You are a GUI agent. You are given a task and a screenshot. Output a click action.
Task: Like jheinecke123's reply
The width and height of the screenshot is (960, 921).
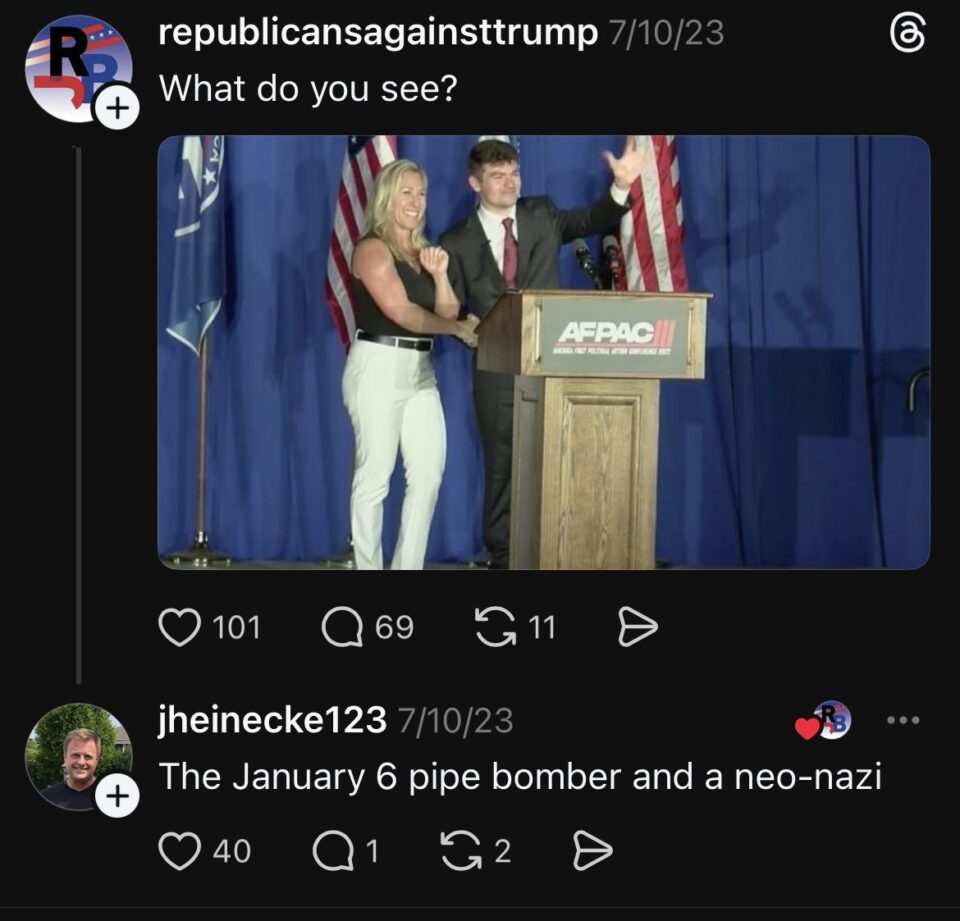pos(178,851)
